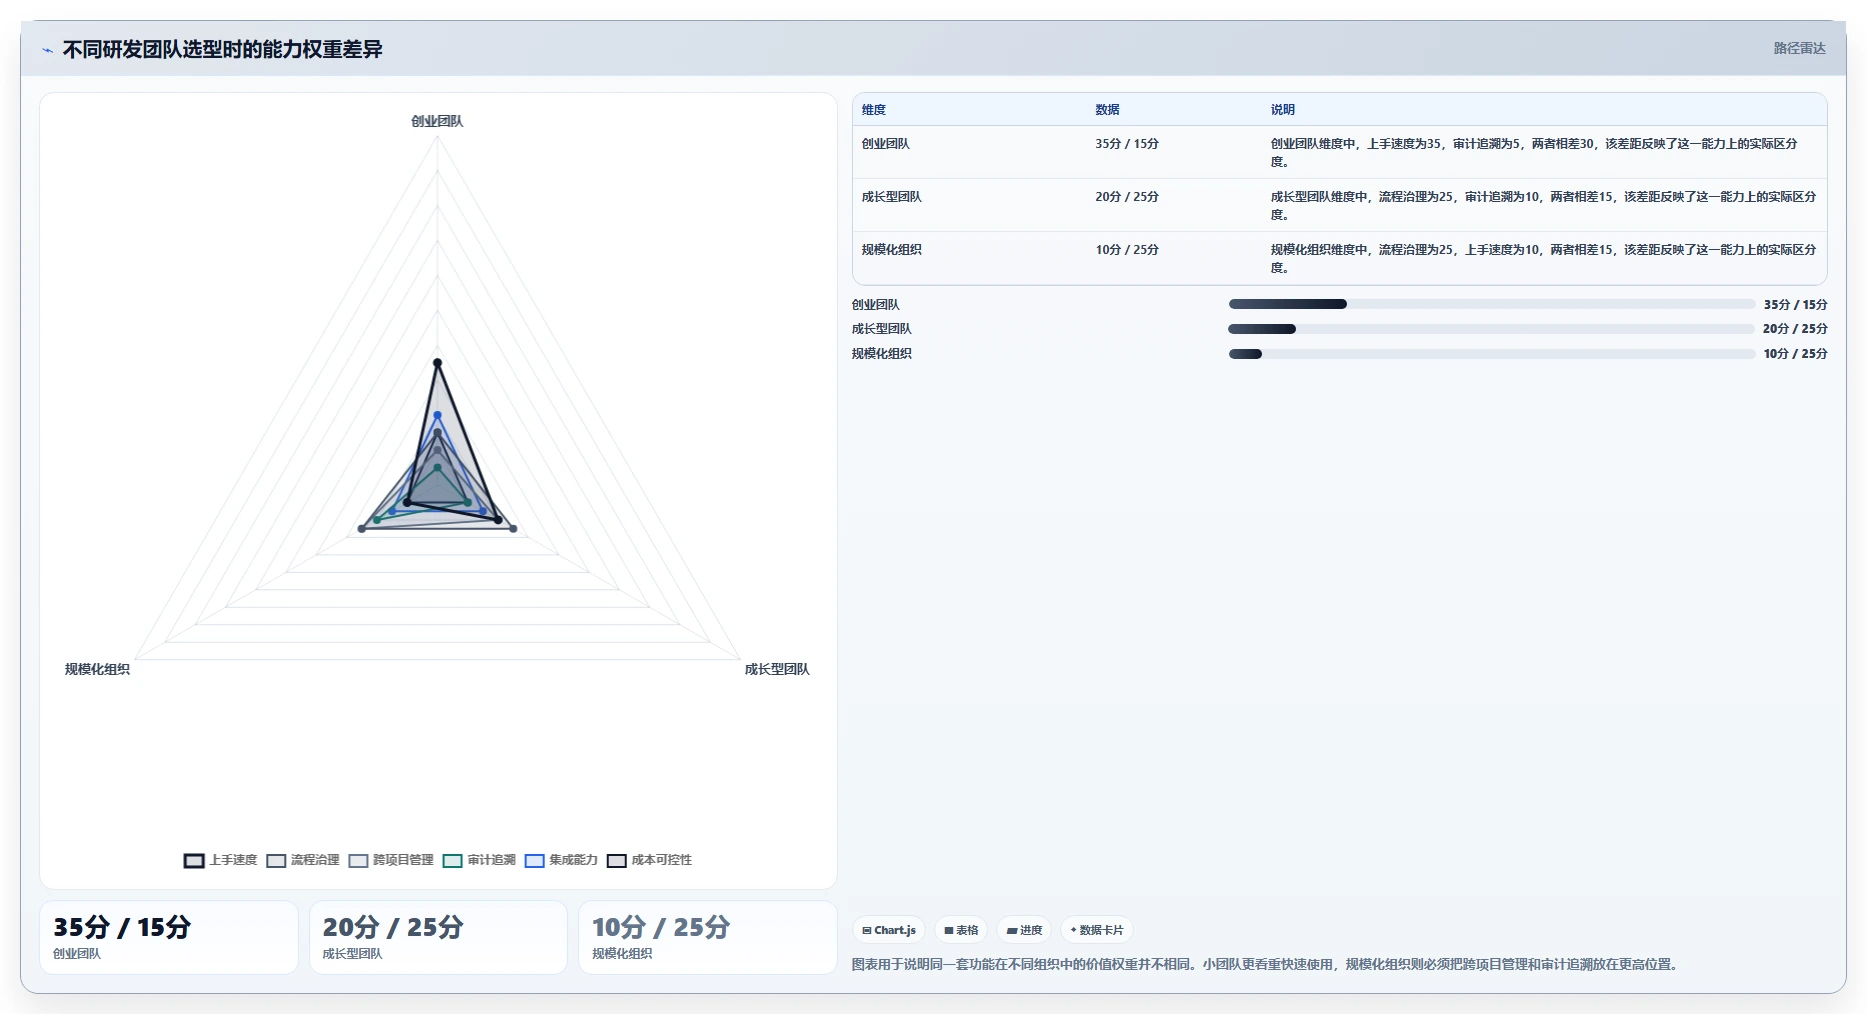This screenshot has height=1014, width=1867.
Task: Click the 成长型团队 label beside the progress bars
Action: (x=882, y=329)
